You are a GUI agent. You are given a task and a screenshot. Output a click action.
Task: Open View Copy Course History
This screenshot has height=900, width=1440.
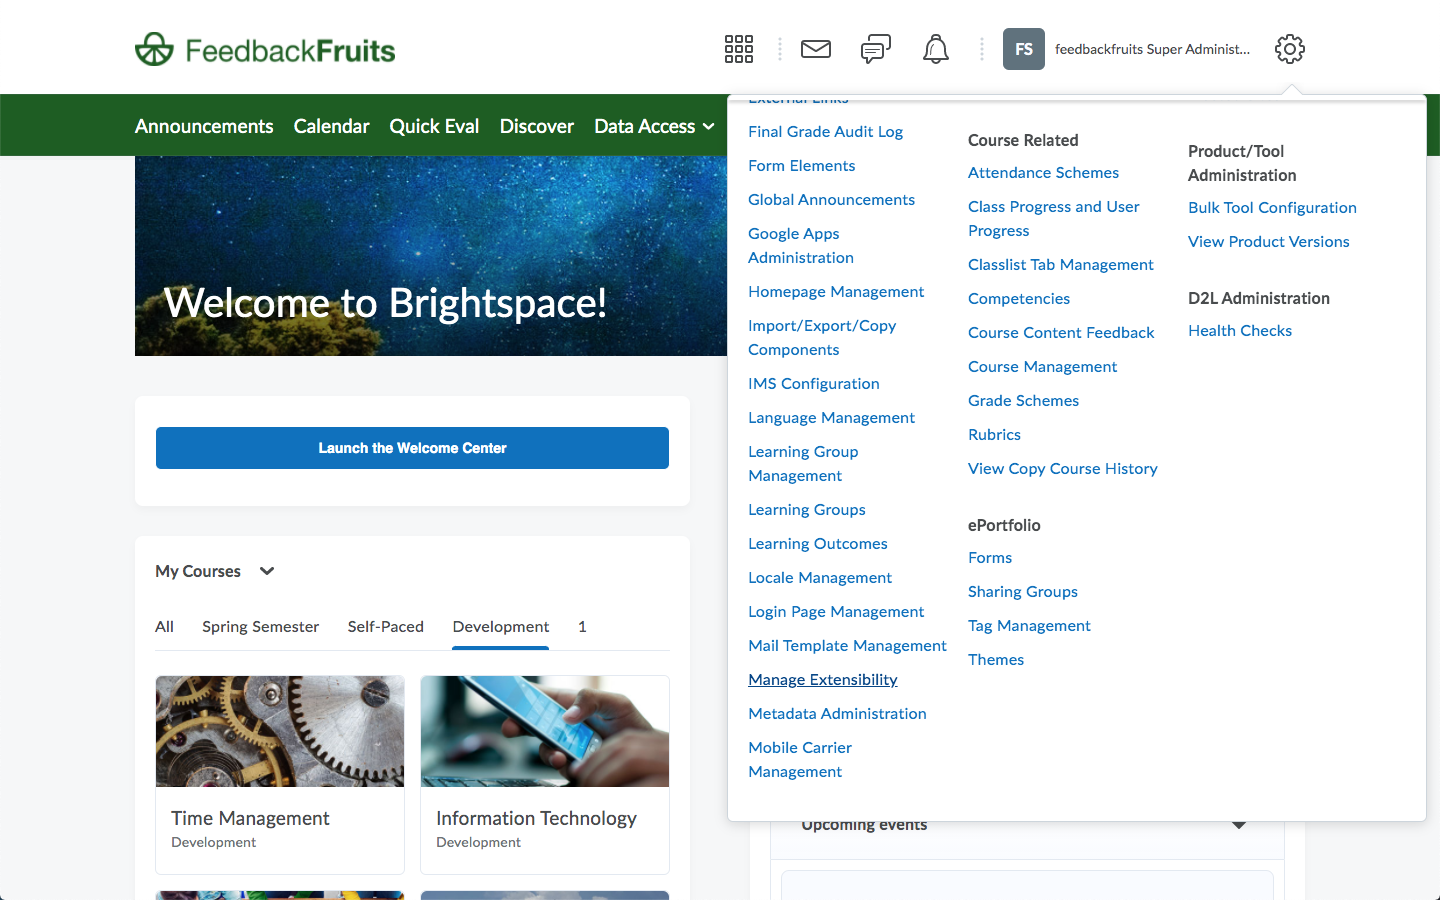point(1063,468)
